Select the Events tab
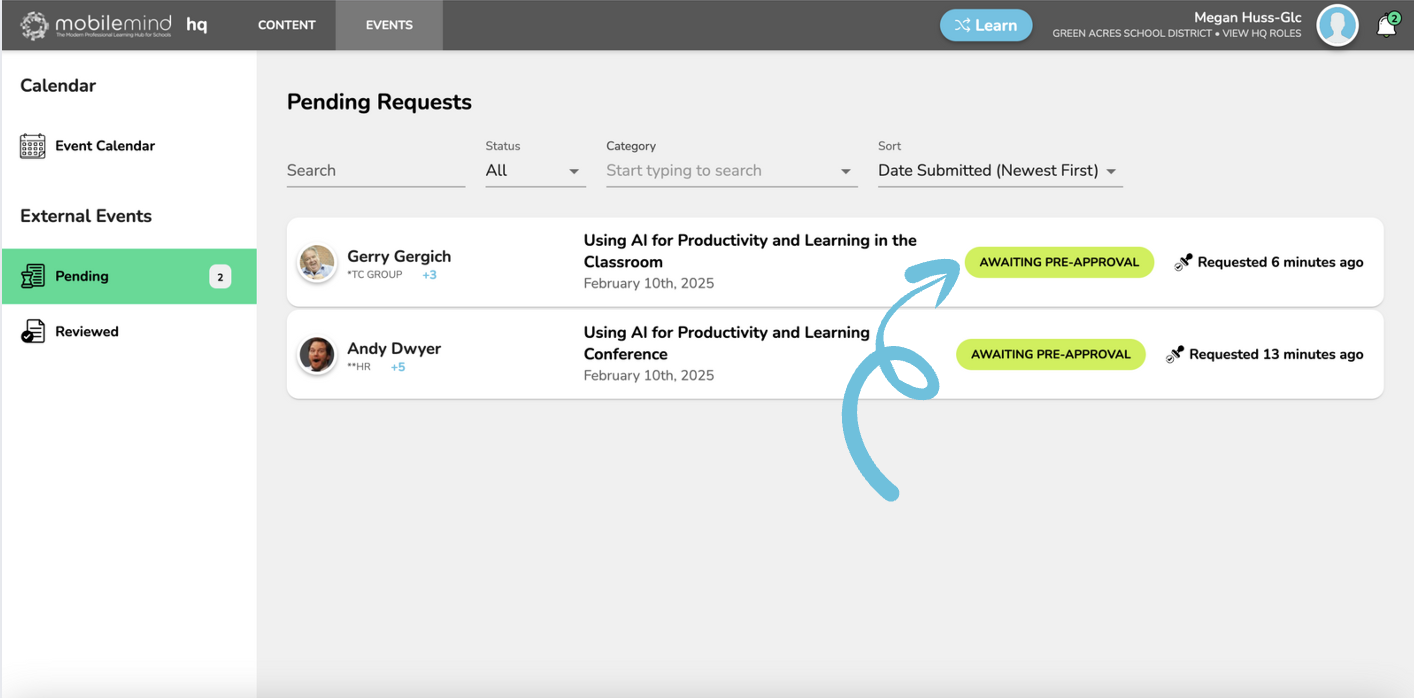Screen dimensions: 1414x698 coord(389,25)
